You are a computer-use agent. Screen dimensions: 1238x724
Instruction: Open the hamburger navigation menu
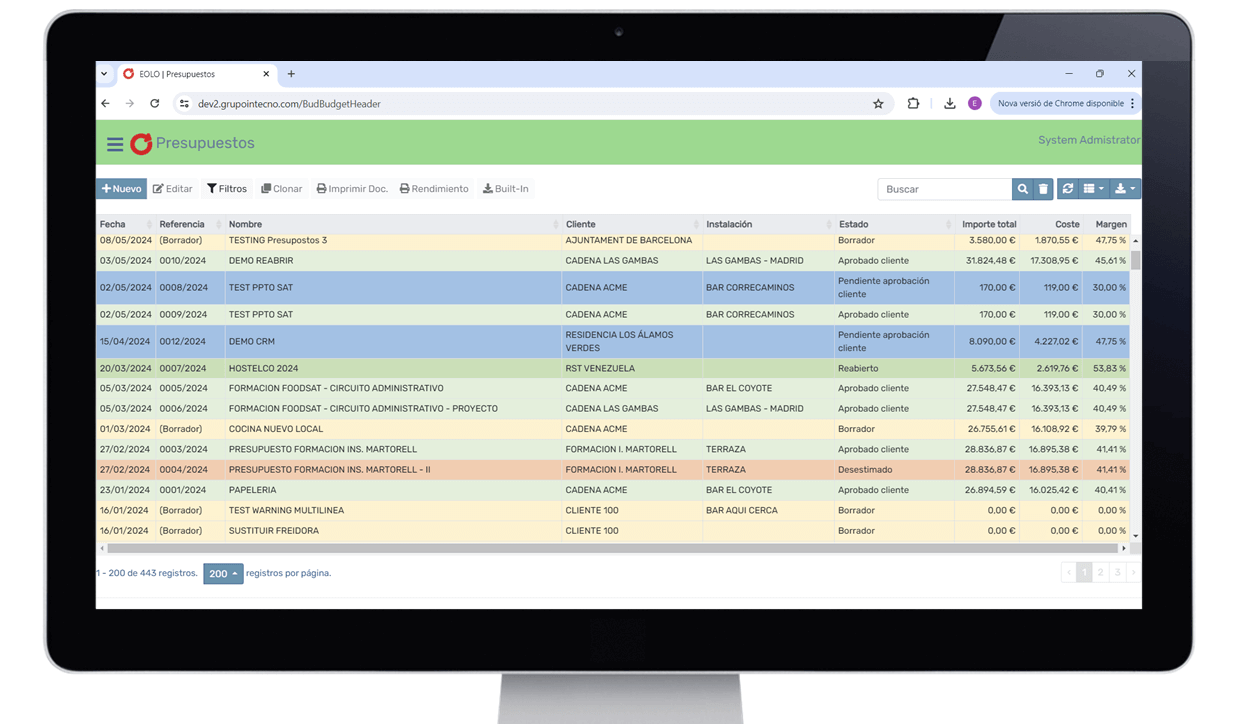tap(115, 144)
